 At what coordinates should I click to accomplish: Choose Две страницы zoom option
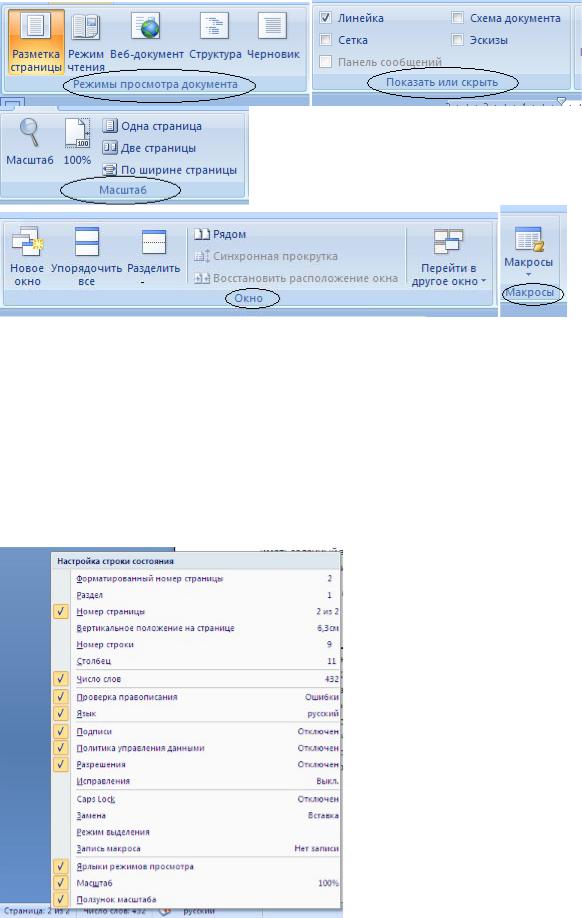[x=149, y=148]
